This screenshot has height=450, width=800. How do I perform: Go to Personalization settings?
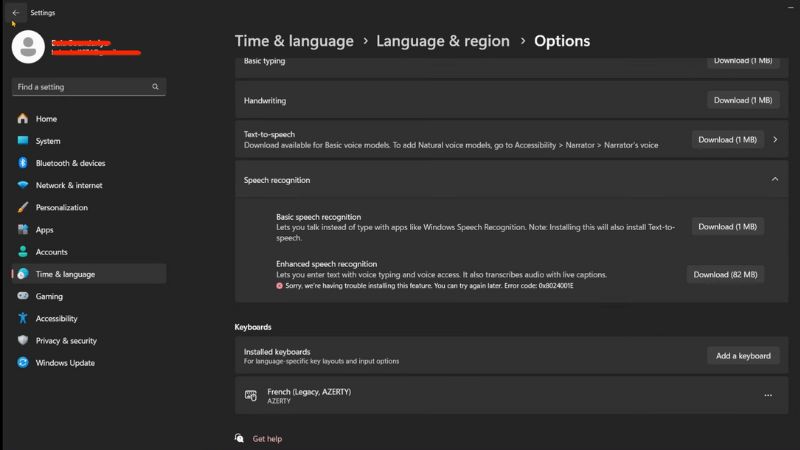coord(61,208)
